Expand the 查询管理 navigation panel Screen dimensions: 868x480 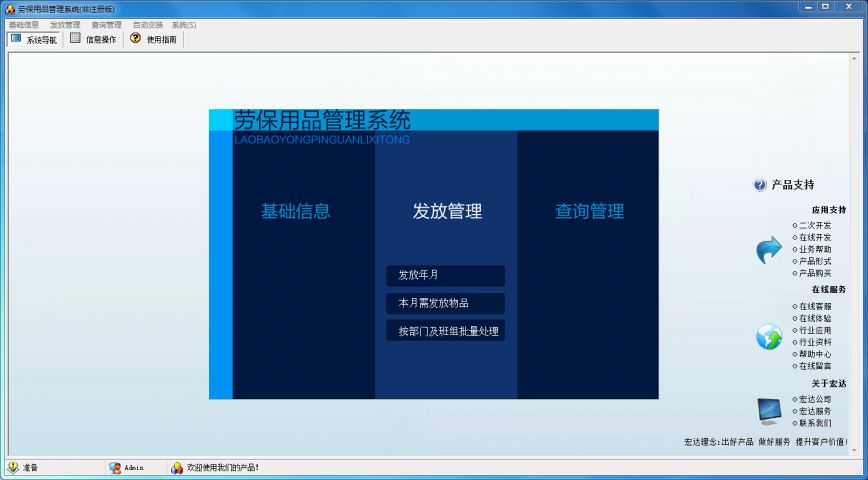point(589,211)
